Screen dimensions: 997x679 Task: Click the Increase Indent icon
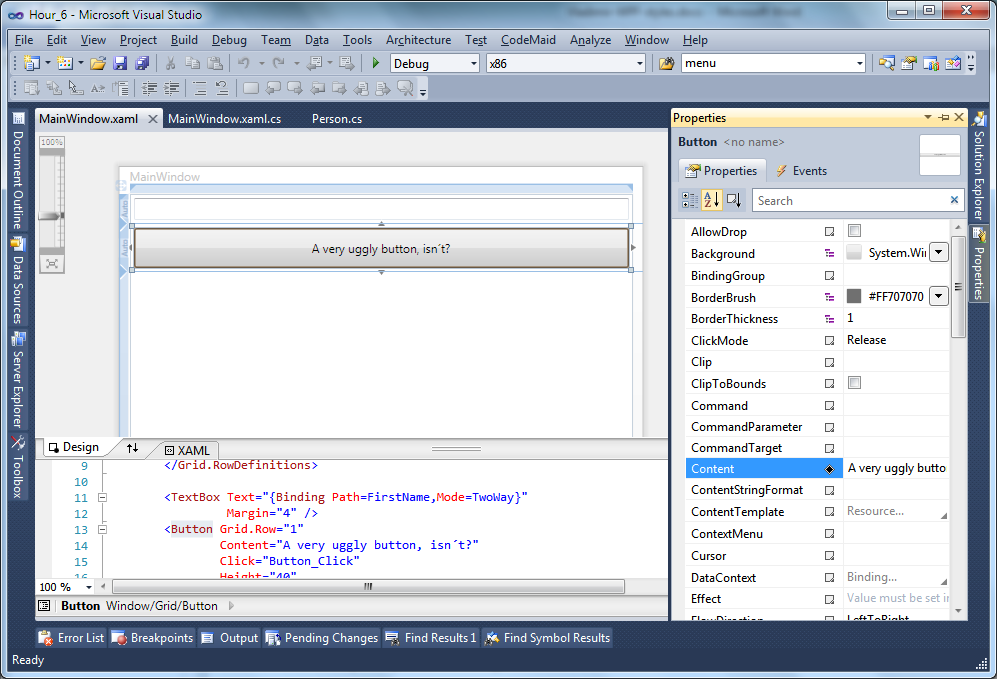coord(171,88)
